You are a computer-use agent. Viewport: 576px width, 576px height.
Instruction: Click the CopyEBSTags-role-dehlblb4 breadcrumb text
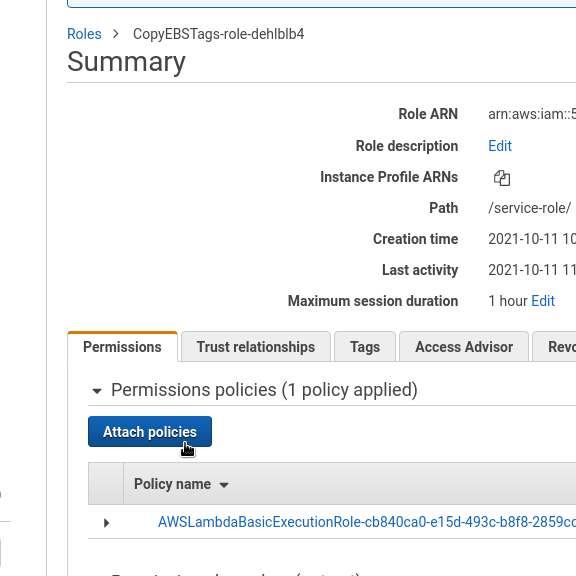pyautogui.click(x=219, y=34)
